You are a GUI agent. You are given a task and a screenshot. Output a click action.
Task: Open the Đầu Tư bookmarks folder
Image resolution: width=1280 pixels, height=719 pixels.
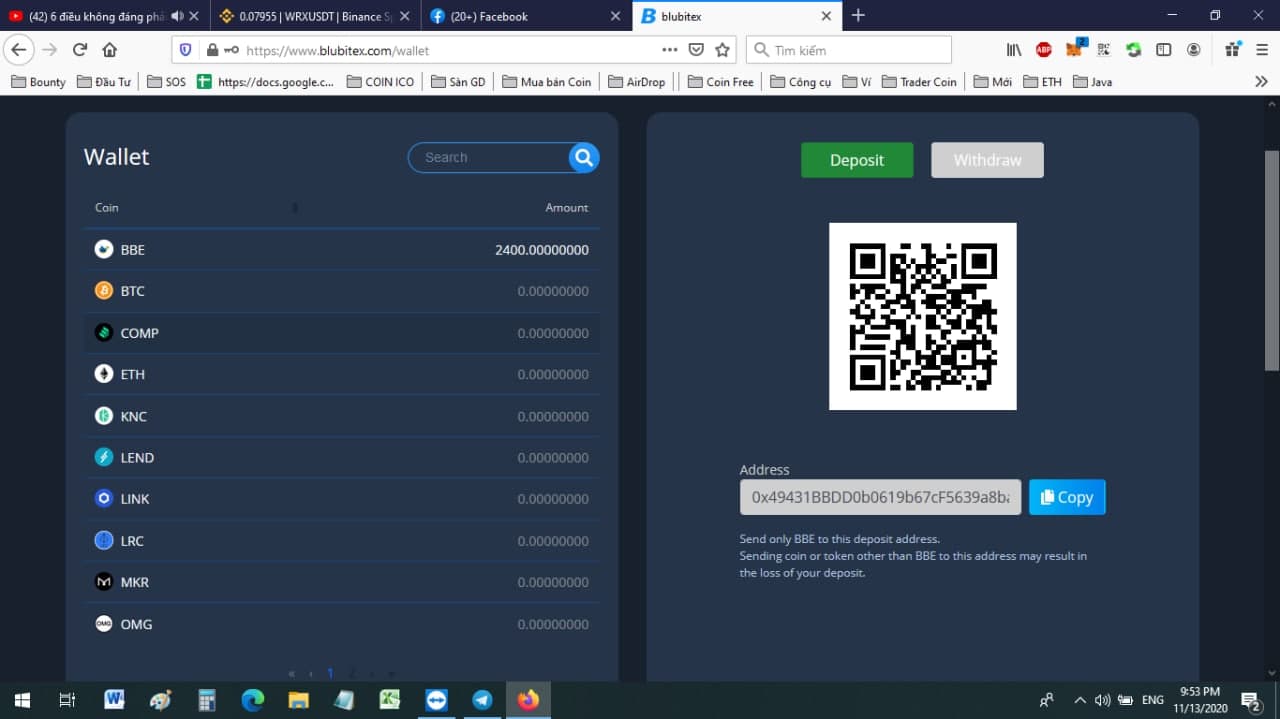pyautogui.click(x=103, y=82)
